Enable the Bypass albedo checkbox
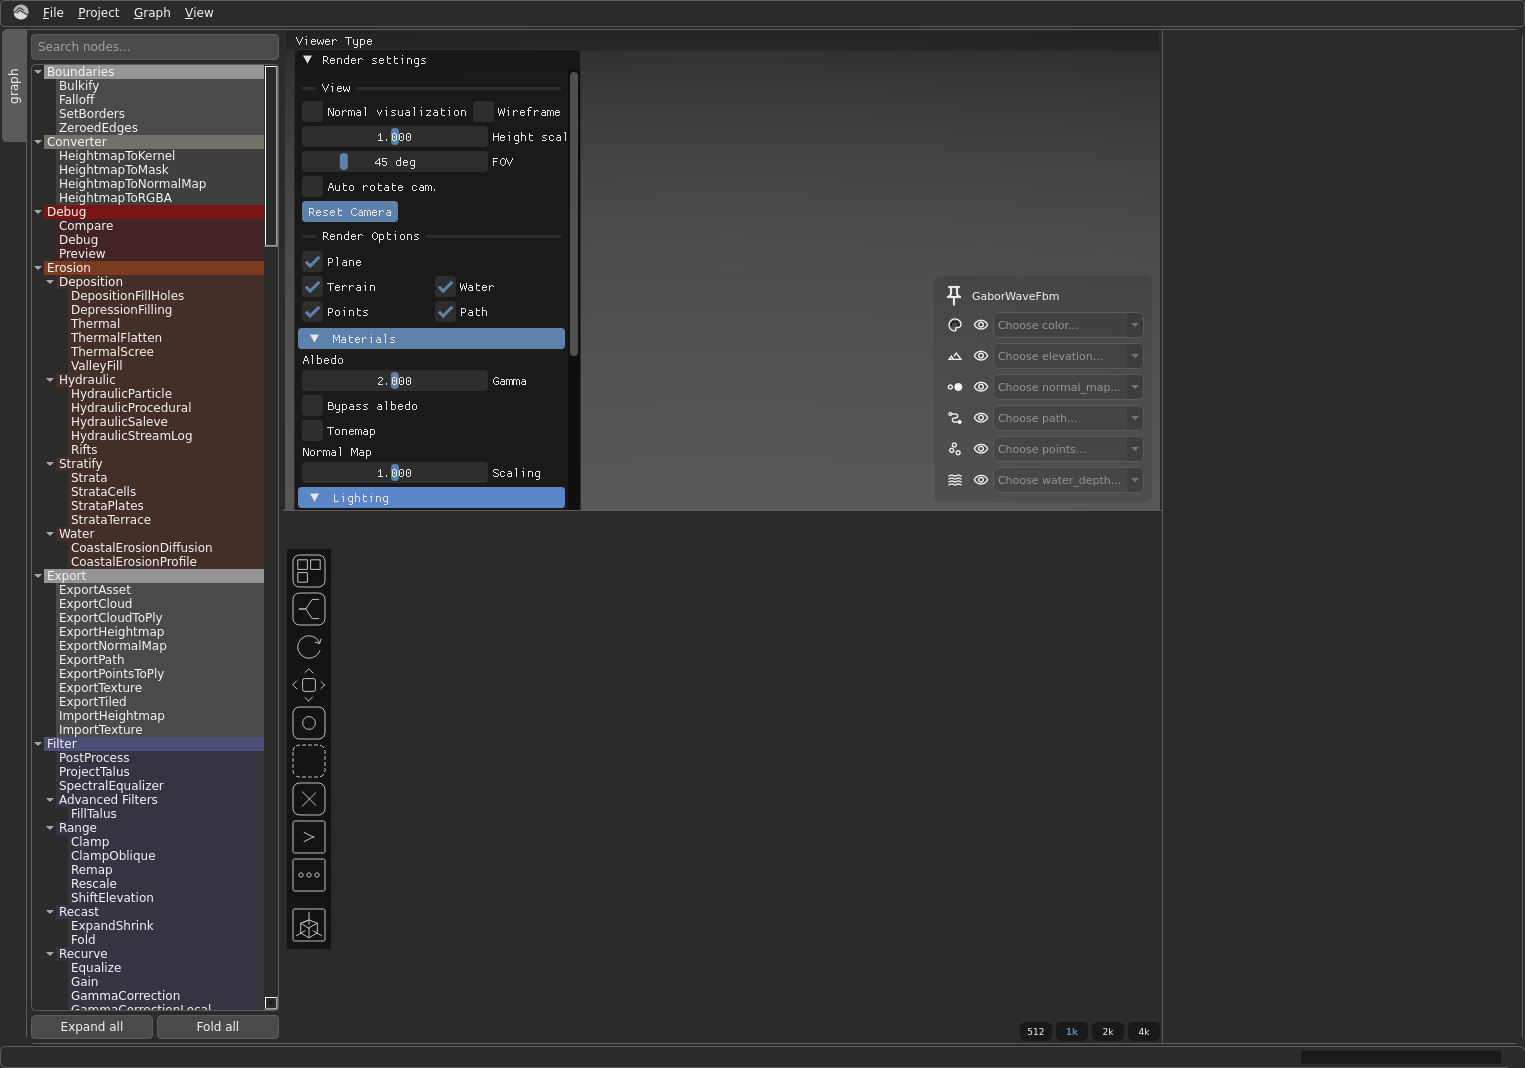This screenshot has width=1525, height=1068. click(x=313, y=406)
